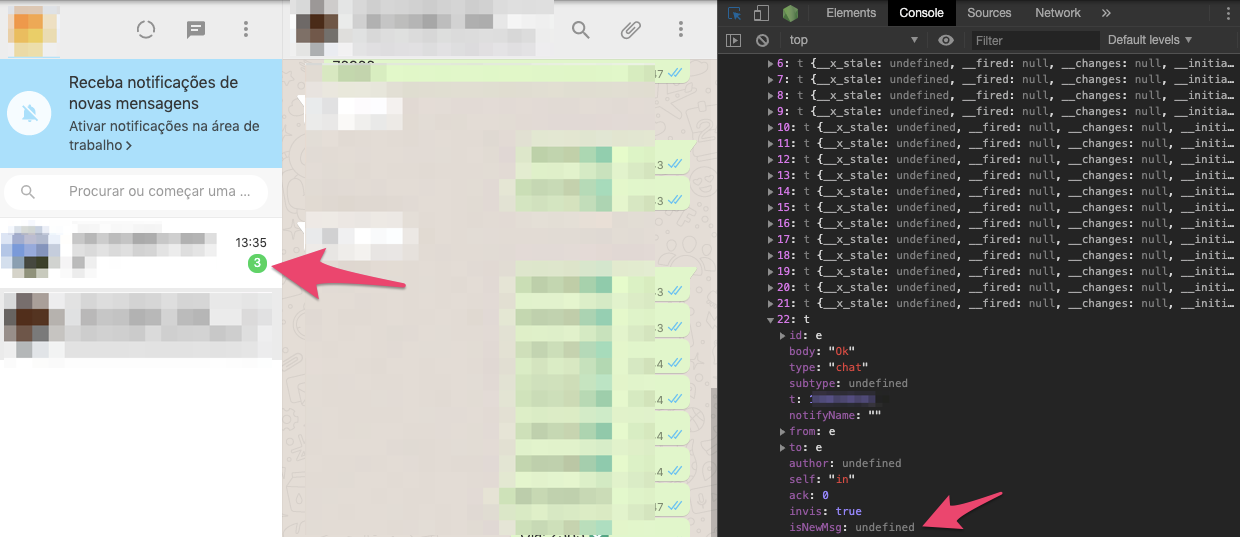Expand console entry 17
Image resolution: width=1240 pixels, height=537 pixels.
tap(770, 240)
